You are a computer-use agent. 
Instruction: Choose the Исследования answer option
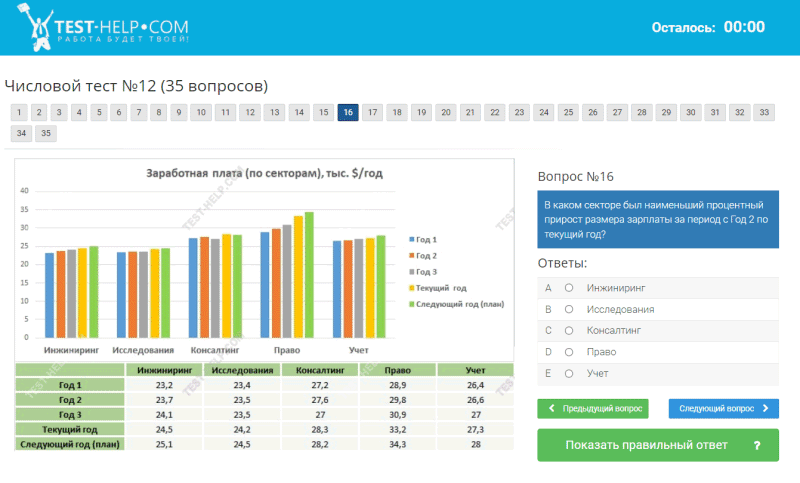569,309
